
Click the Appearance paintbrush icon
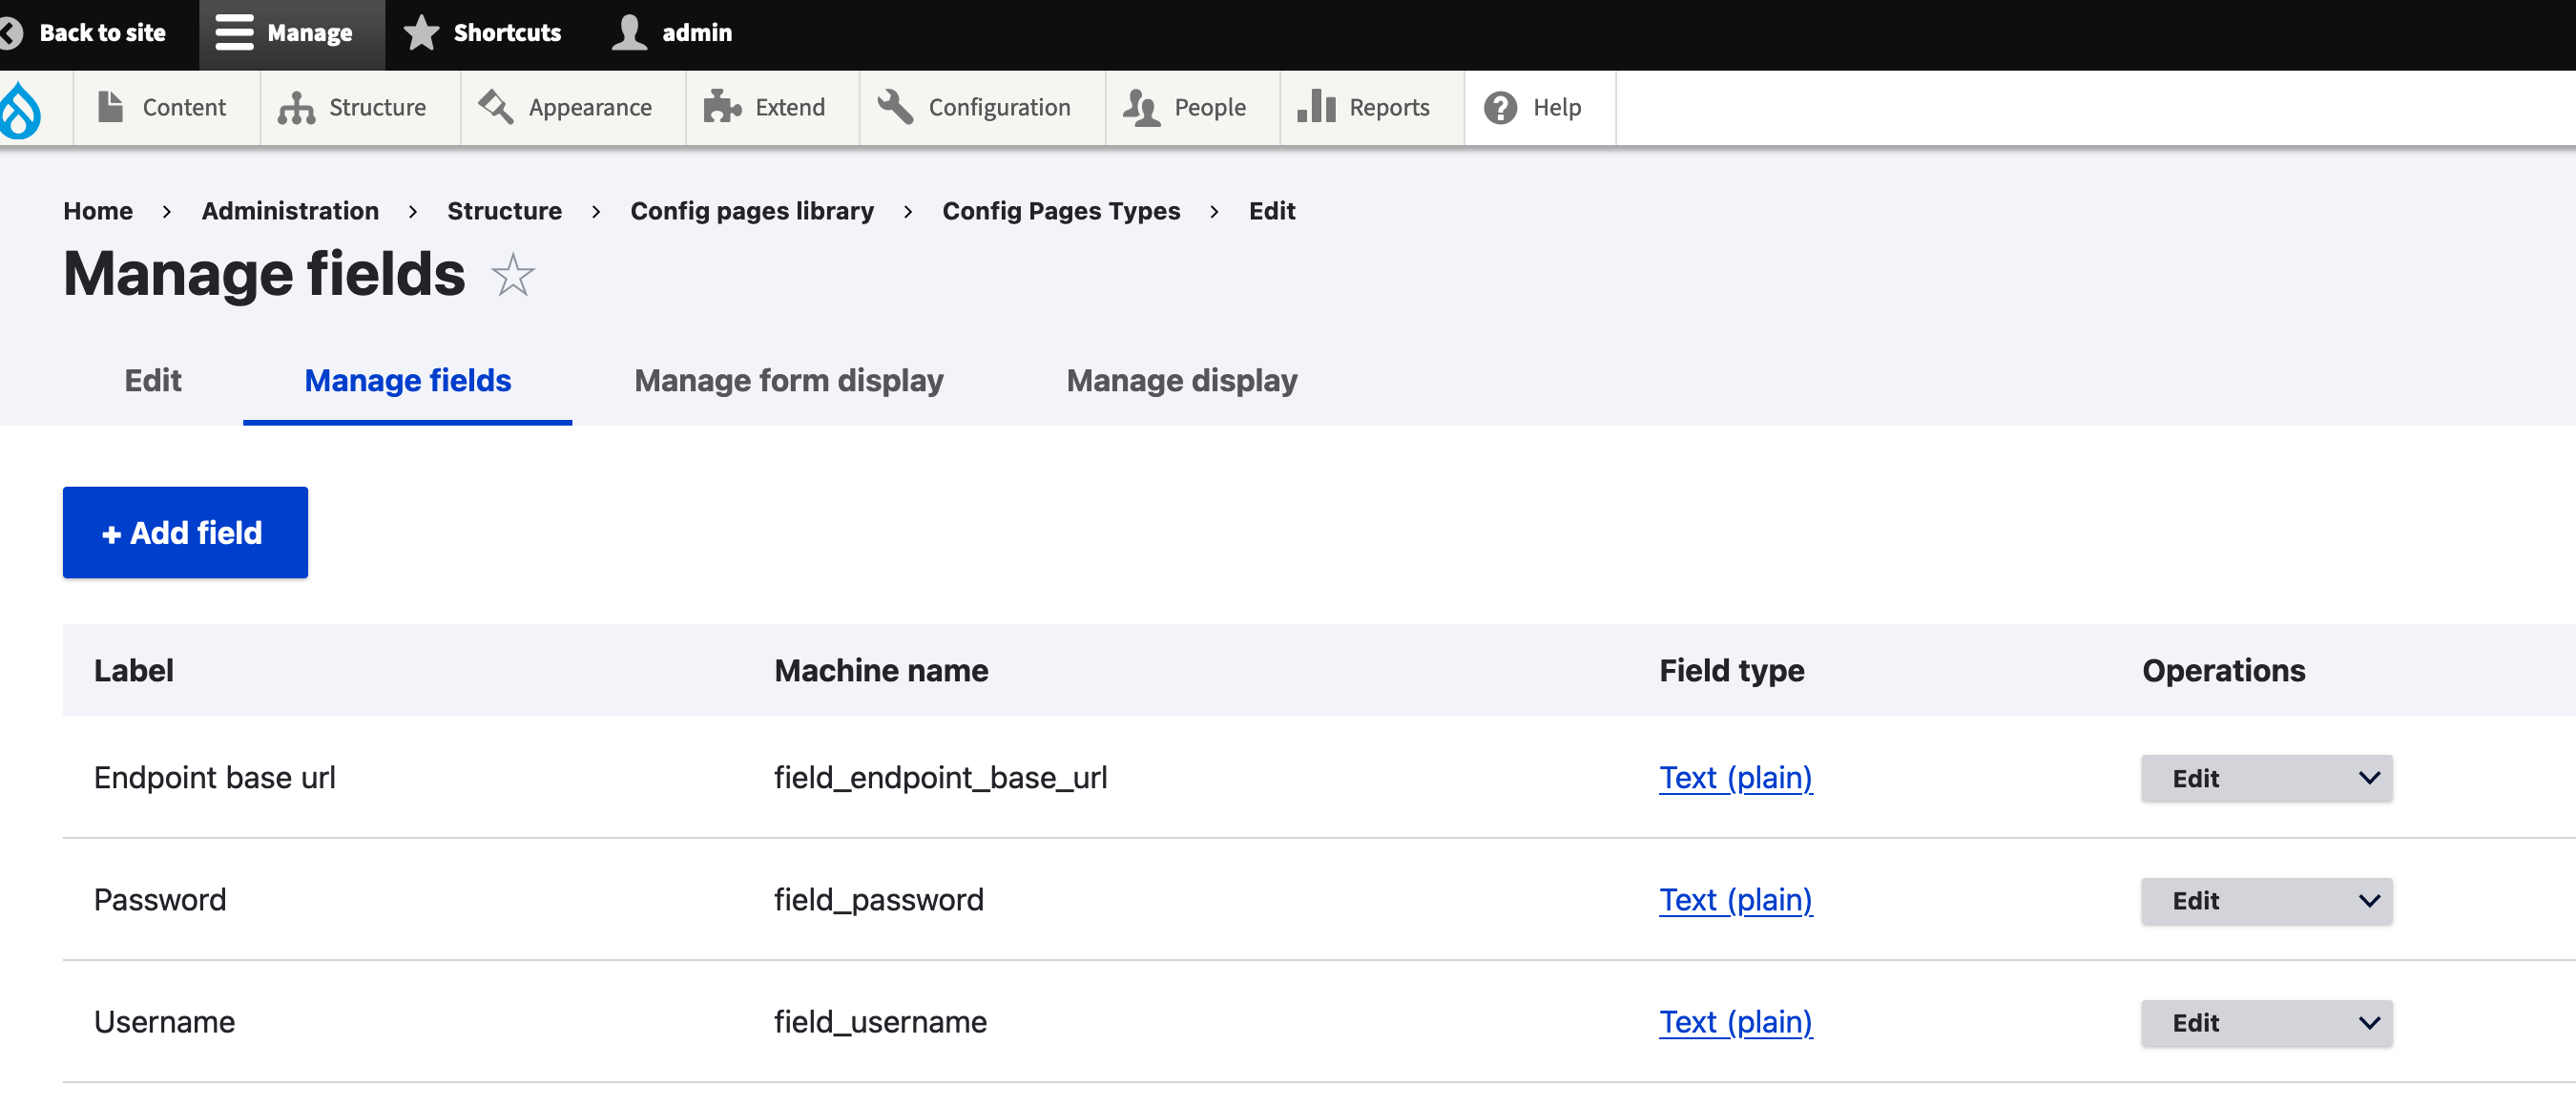pyautogui.click(x=496, y=106)
